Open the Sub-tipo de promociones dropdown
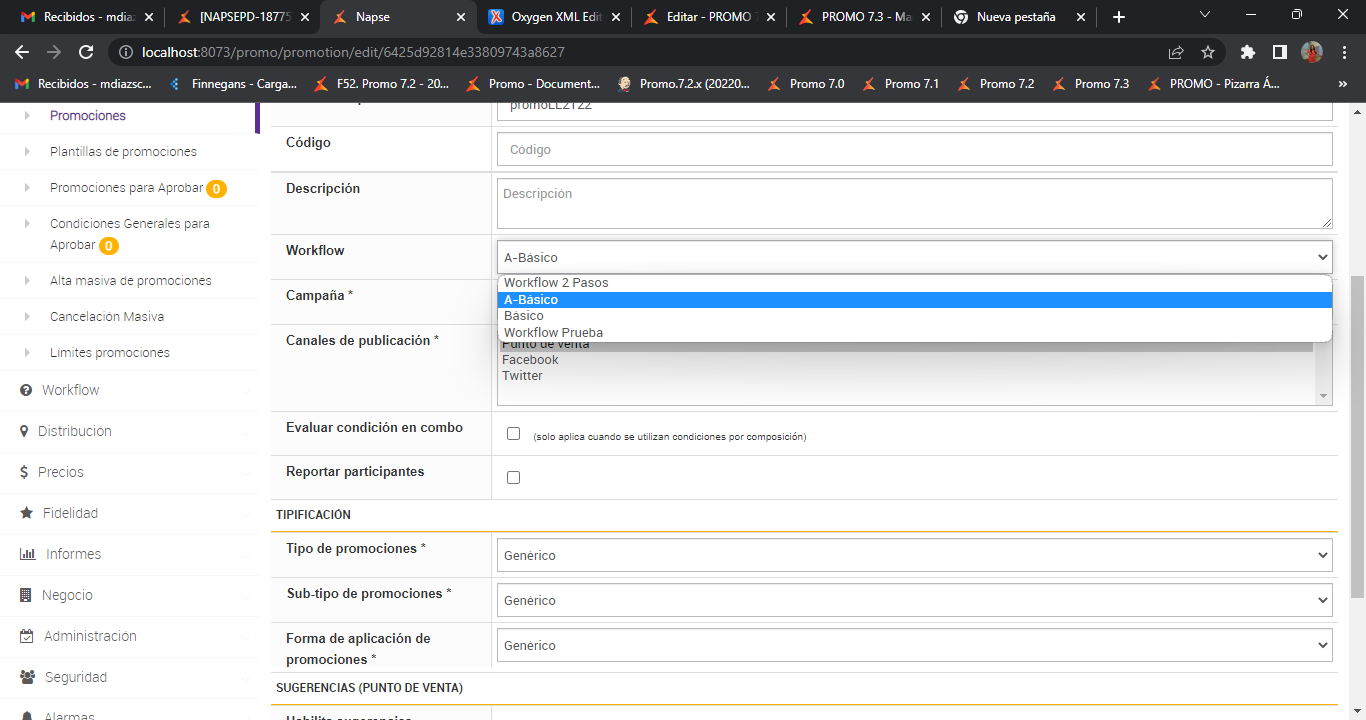Screen dimensions: 1366x720 coord(914,600)
